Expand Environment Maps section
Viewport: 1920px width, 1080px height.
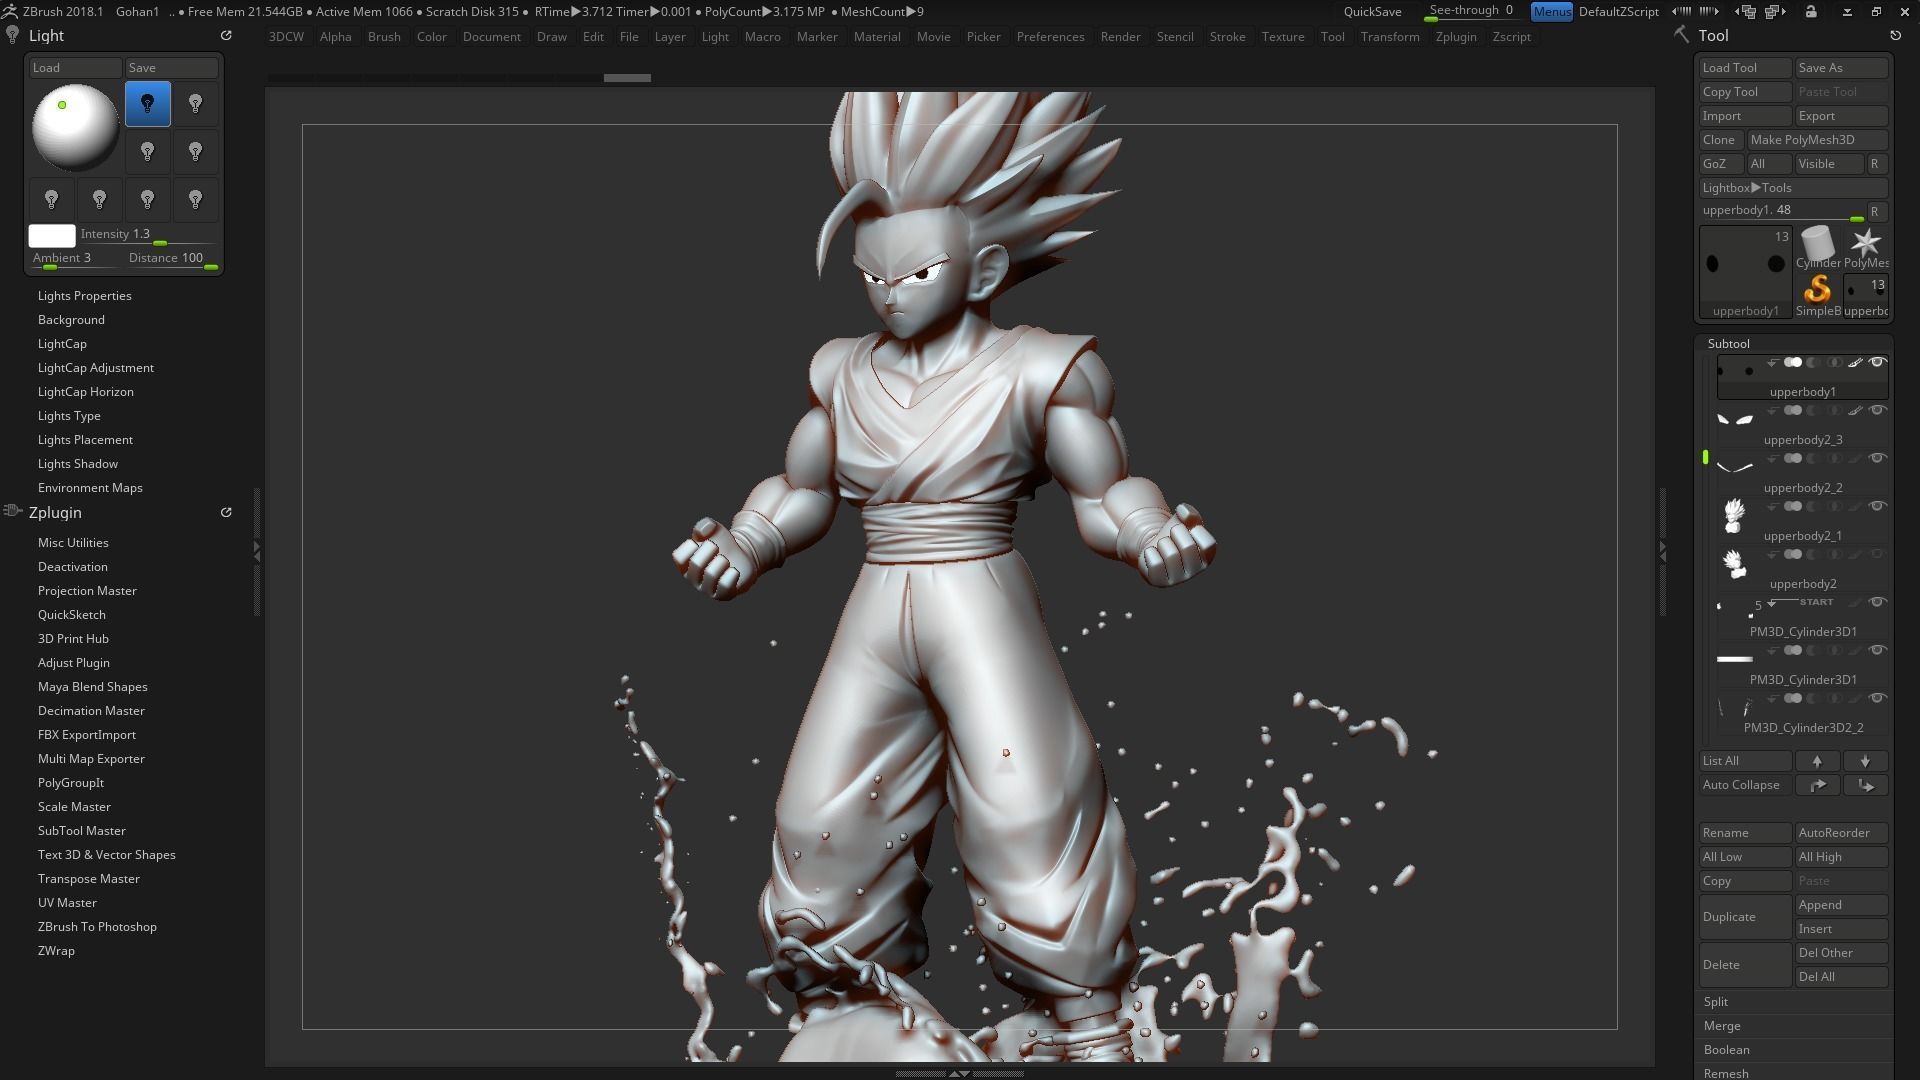(90, 488)
